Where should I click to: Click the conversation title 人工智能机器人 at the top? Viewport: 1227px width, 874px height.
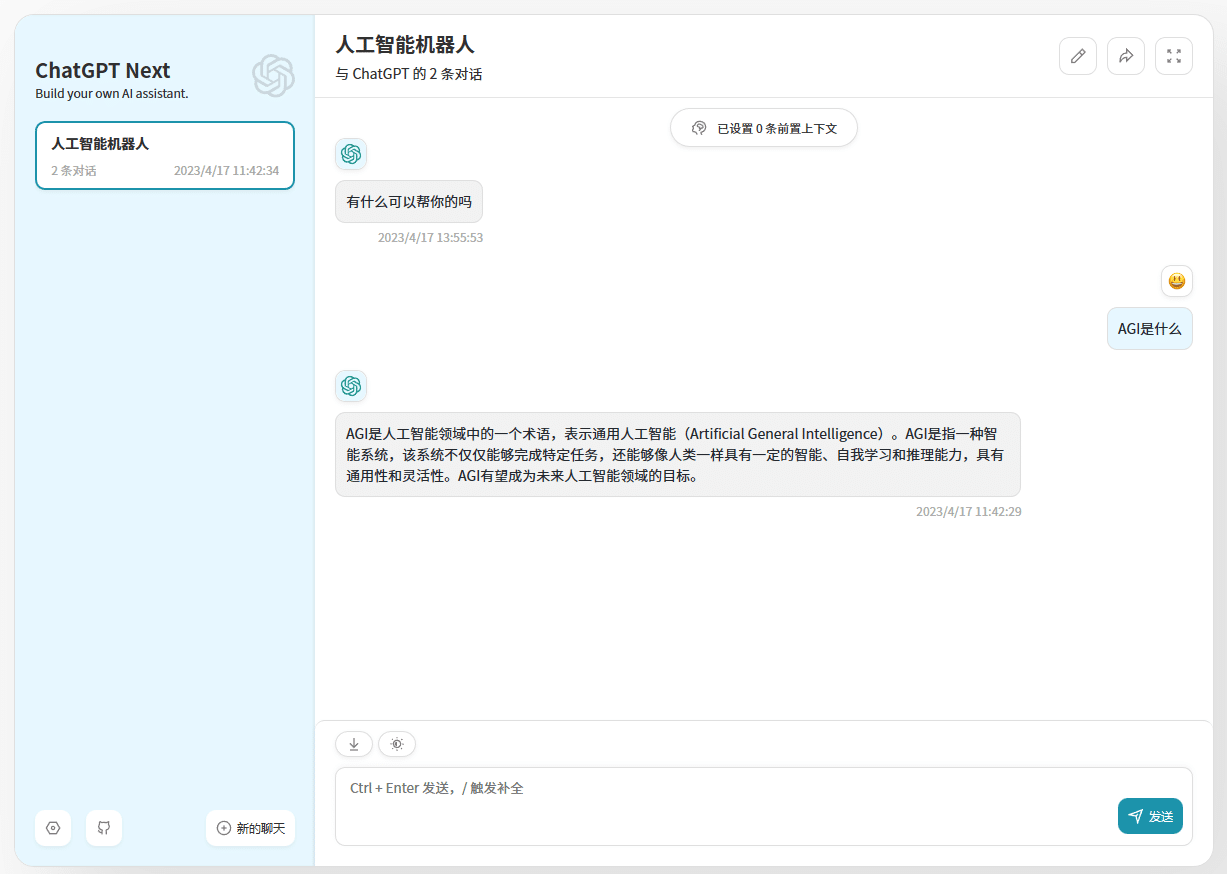pyautogui.click(x=404, y=45)
